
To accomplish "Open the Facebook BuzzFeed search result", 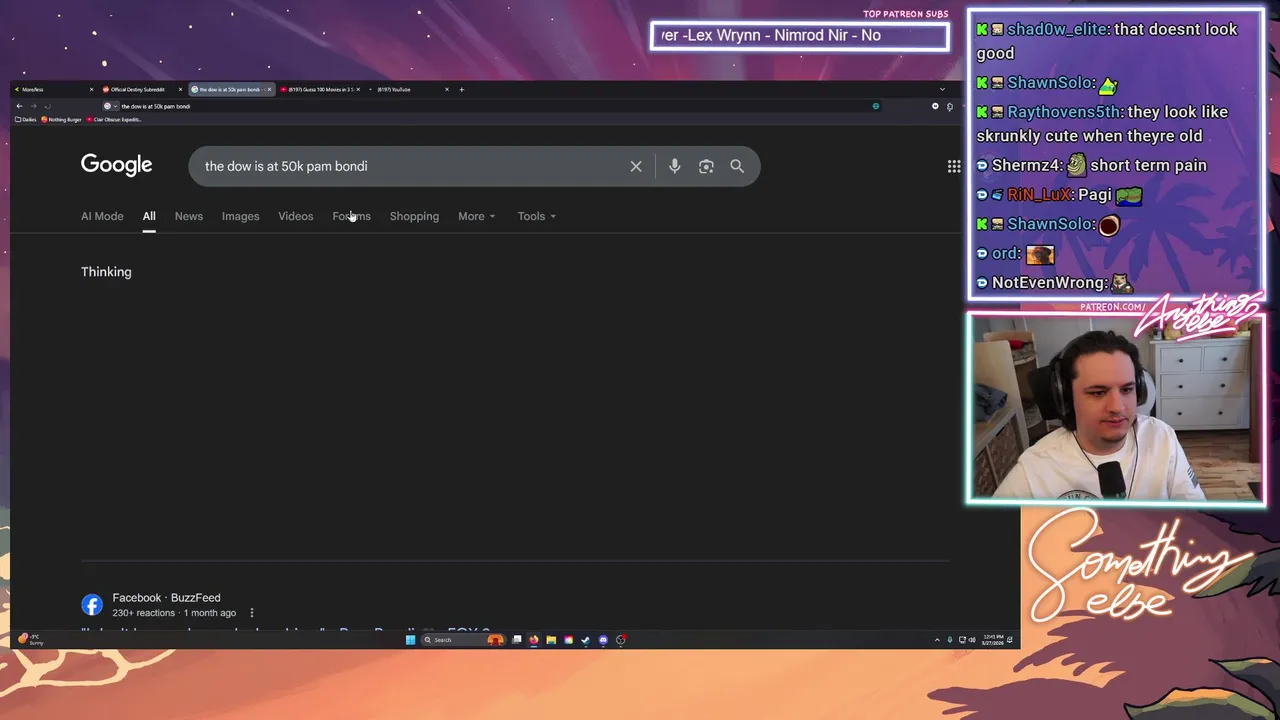I will tap(166, 598).
